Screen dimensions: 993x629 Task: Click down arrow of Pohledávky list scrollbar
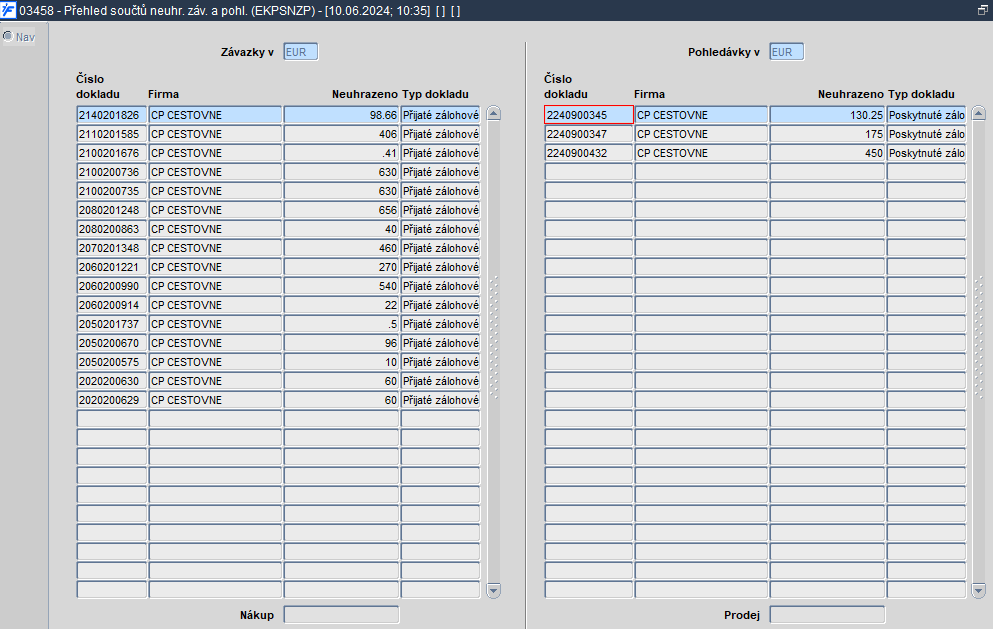(x=978, y=590)
